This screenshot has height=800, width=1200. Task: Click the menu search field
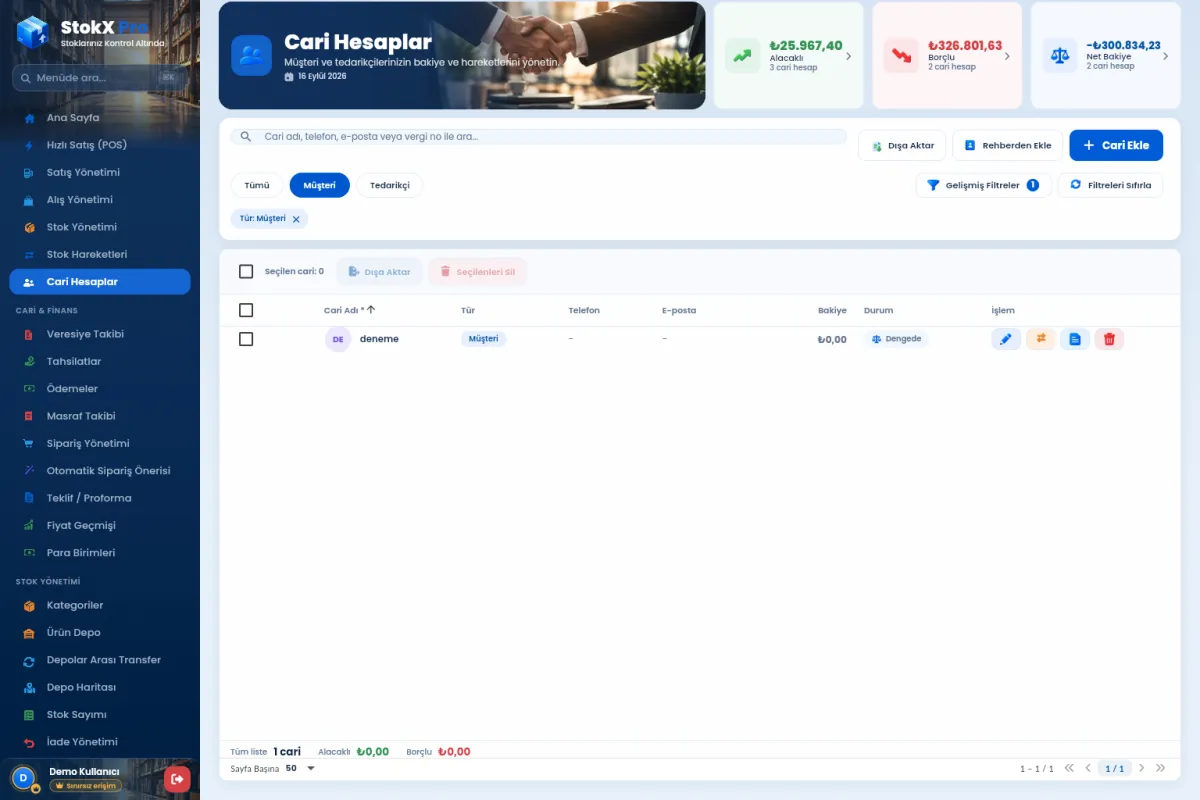(x=100, y=78)
